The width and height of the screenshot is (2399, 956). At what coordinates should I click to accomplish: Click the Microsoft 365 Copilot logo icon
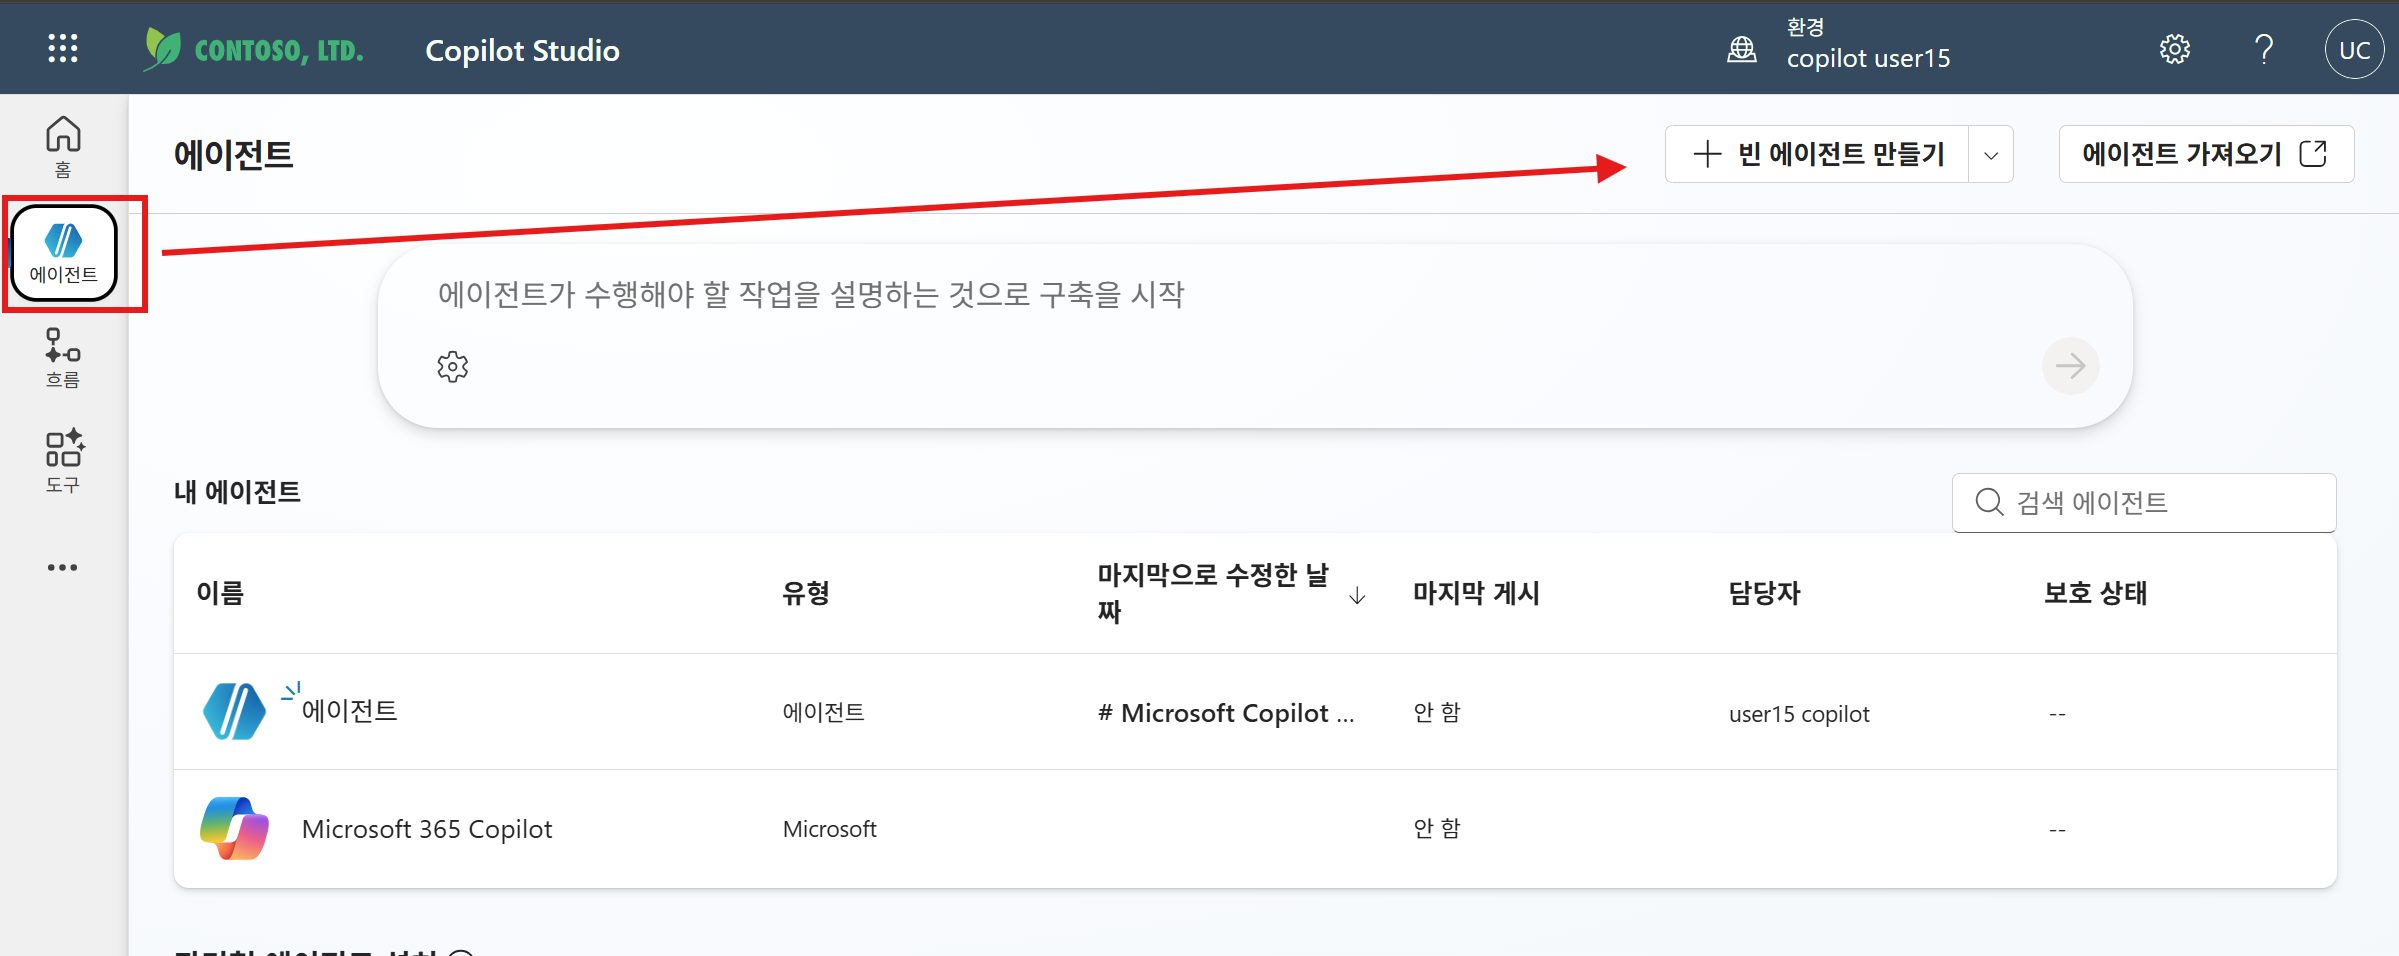(234, 828)
